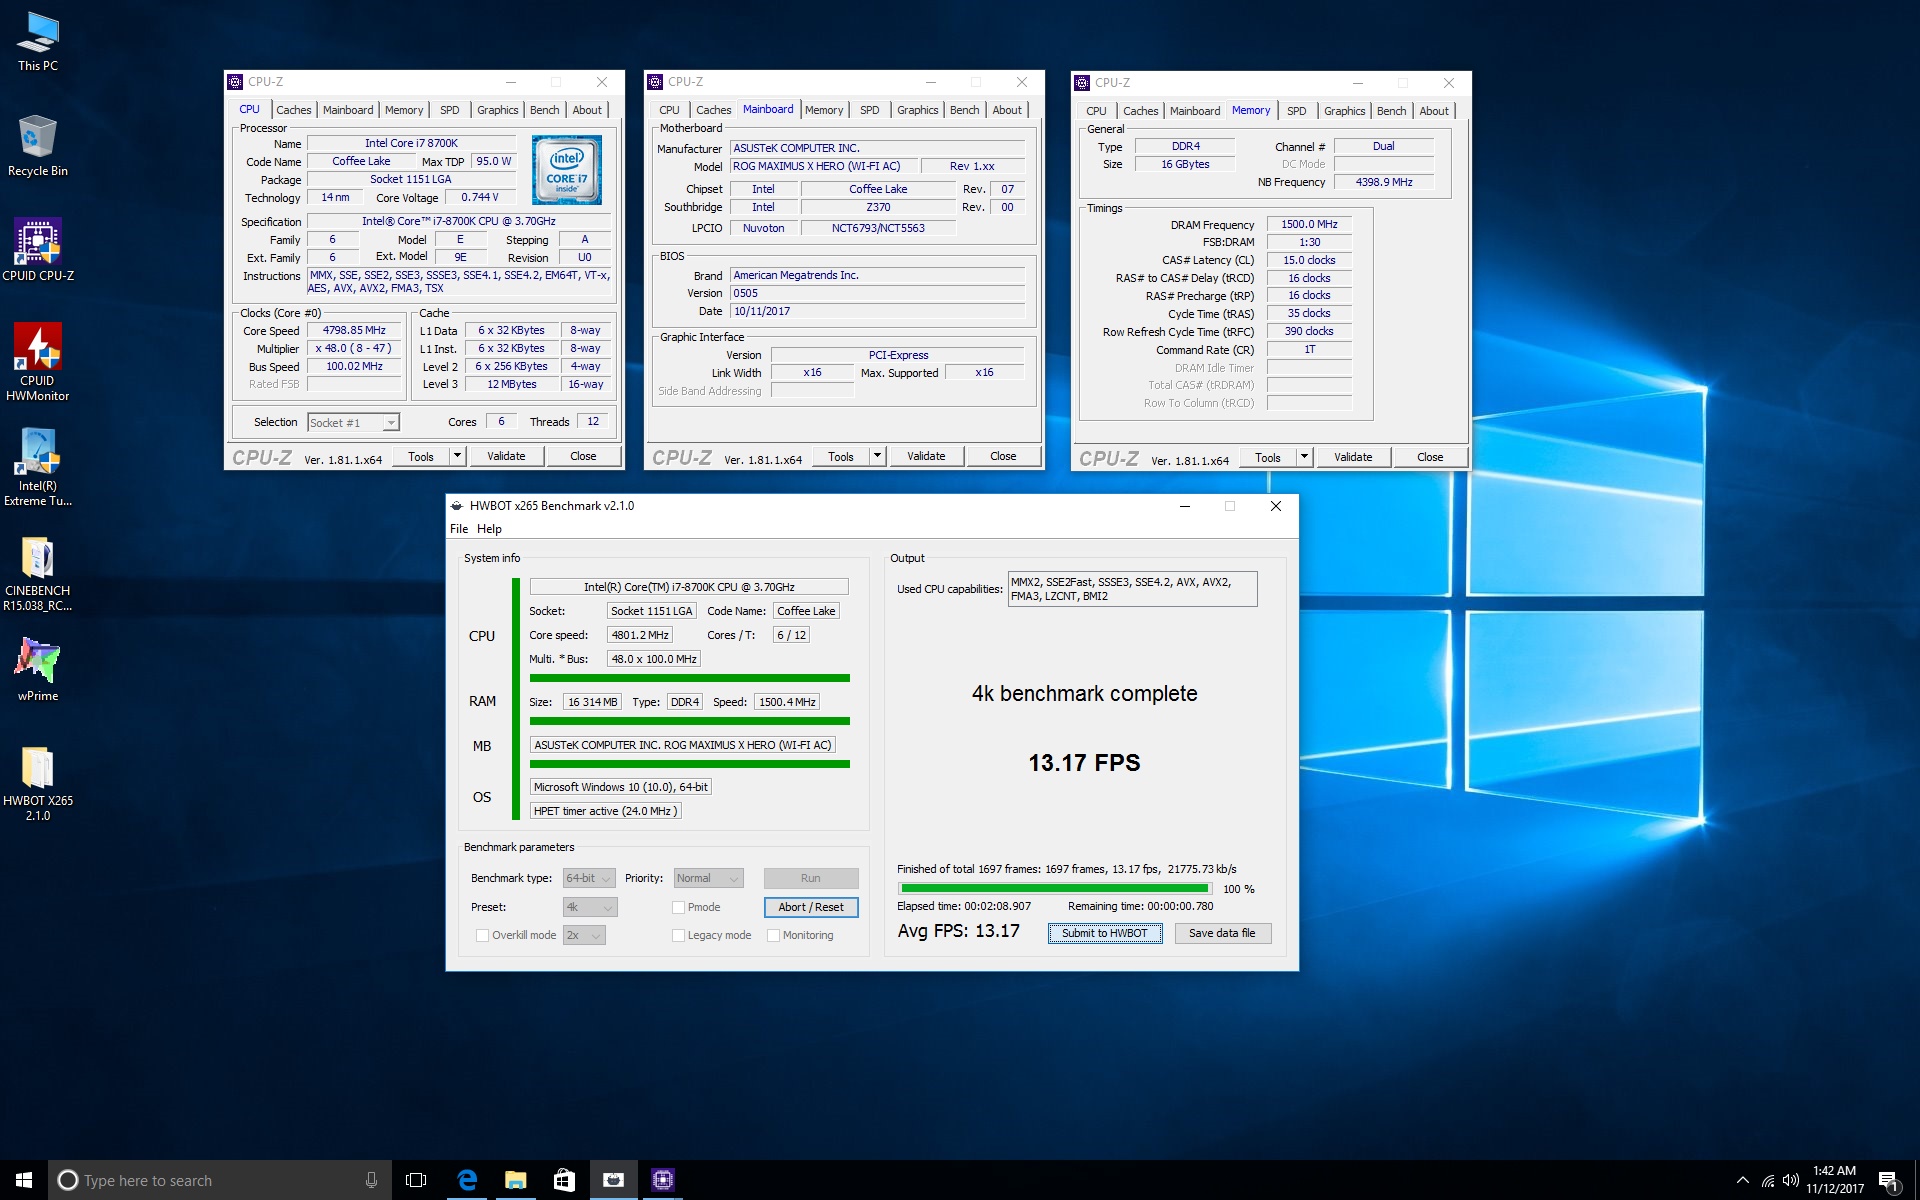1920x1200 pixels.
Task: Launch wPrime desktop icon
Action: click(38, 669)
